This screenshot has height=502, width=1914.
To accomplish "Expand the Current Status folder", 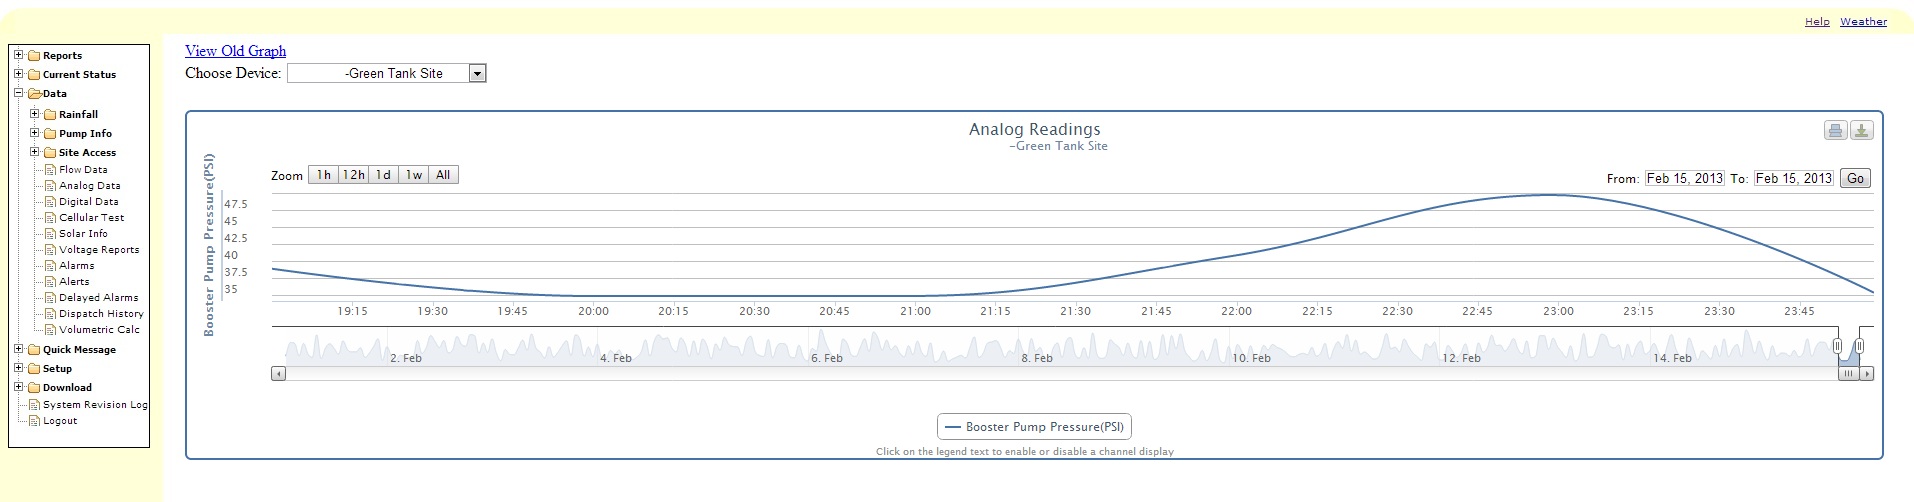I will pos(18,74).
